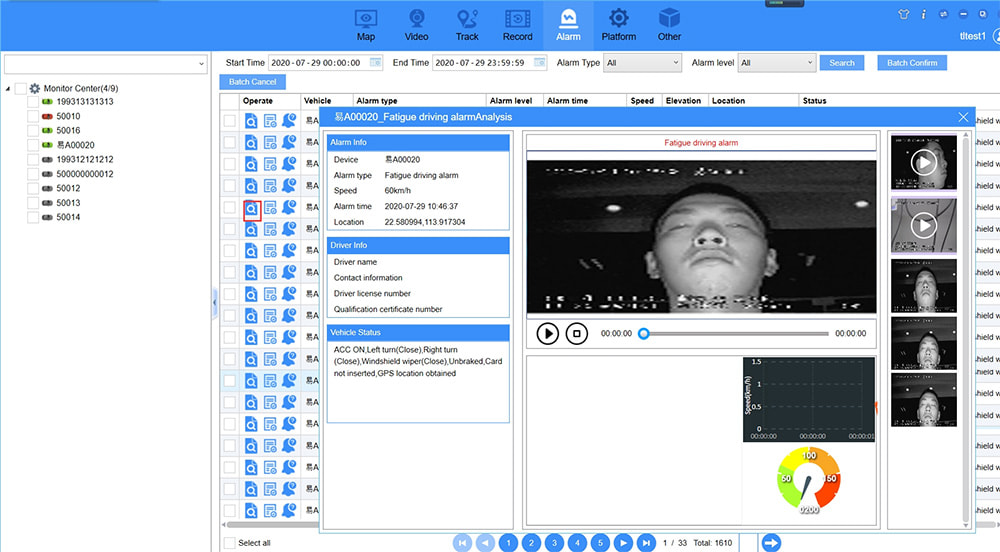Click the alarm table horizontal scrollbar
This screenshot has width=1000, height=552.
271,525
